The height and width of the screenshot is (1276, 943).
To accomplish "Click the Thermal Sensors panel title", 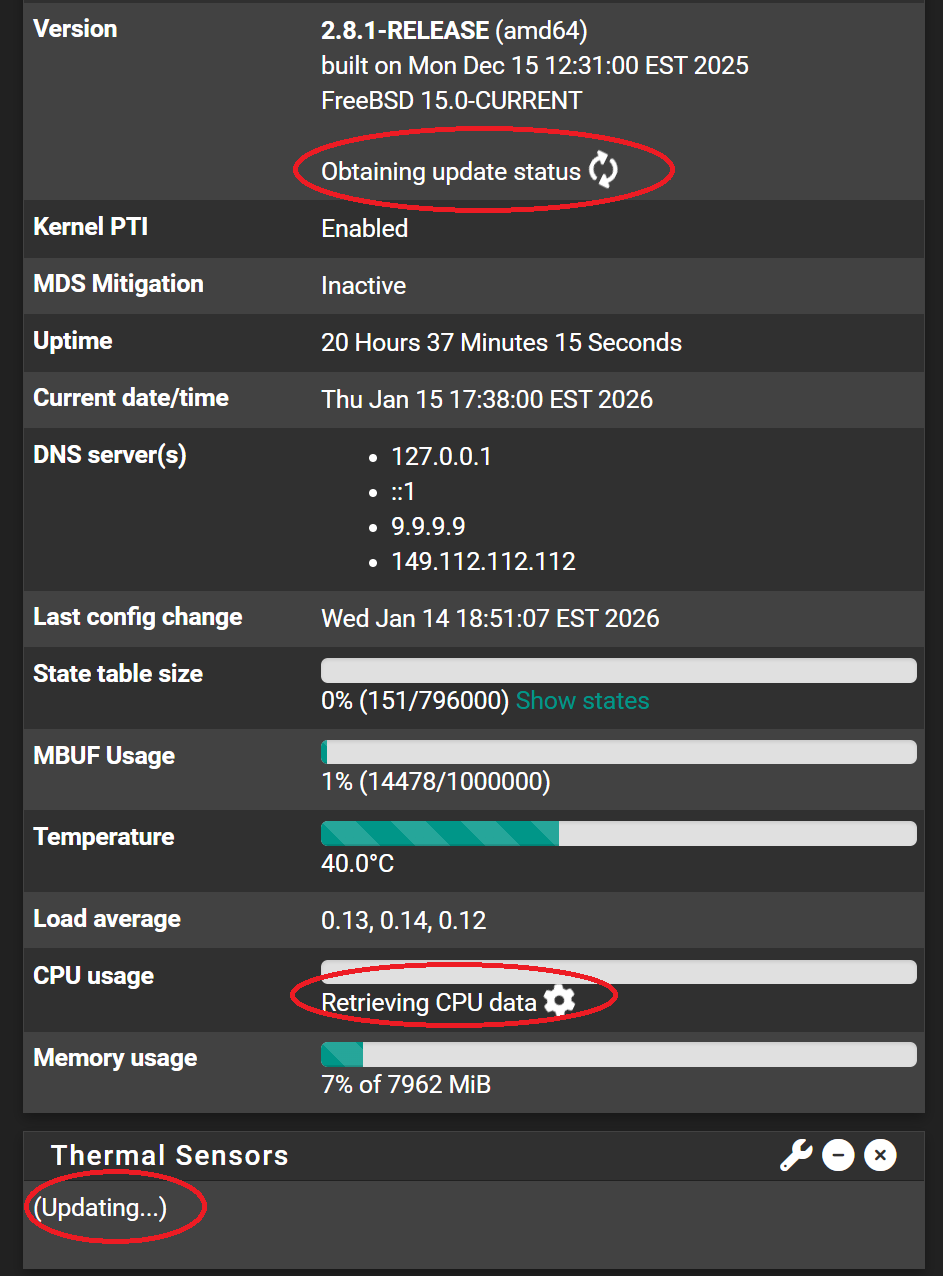I will click(x=170, y=1156).
